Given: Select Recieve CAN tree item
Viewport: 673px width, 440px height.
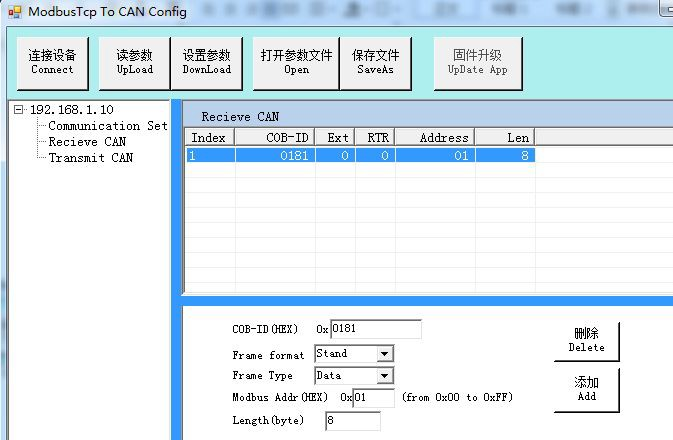Looking at the screenshot, I should point(87,142).
